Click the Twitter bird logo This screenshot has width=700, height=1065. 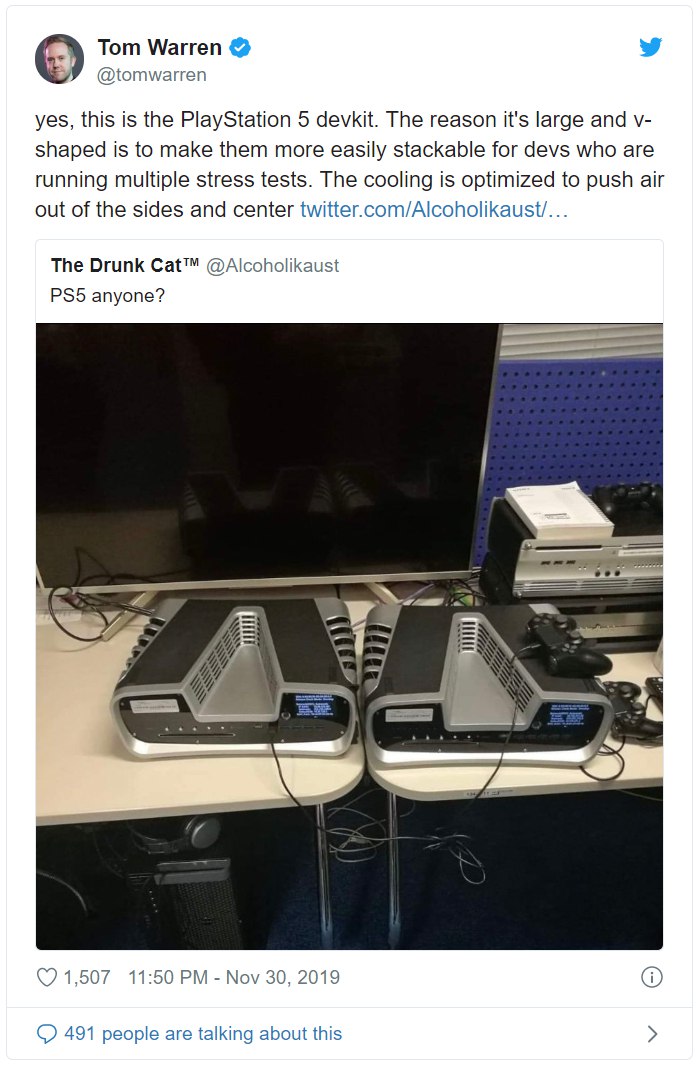click(650, 47)
